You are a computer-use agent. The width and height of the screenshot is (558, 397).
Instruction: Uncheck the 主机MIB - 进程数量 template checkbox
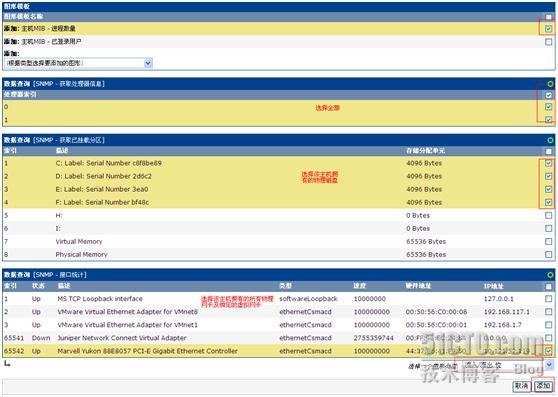[x=548, y=28]
